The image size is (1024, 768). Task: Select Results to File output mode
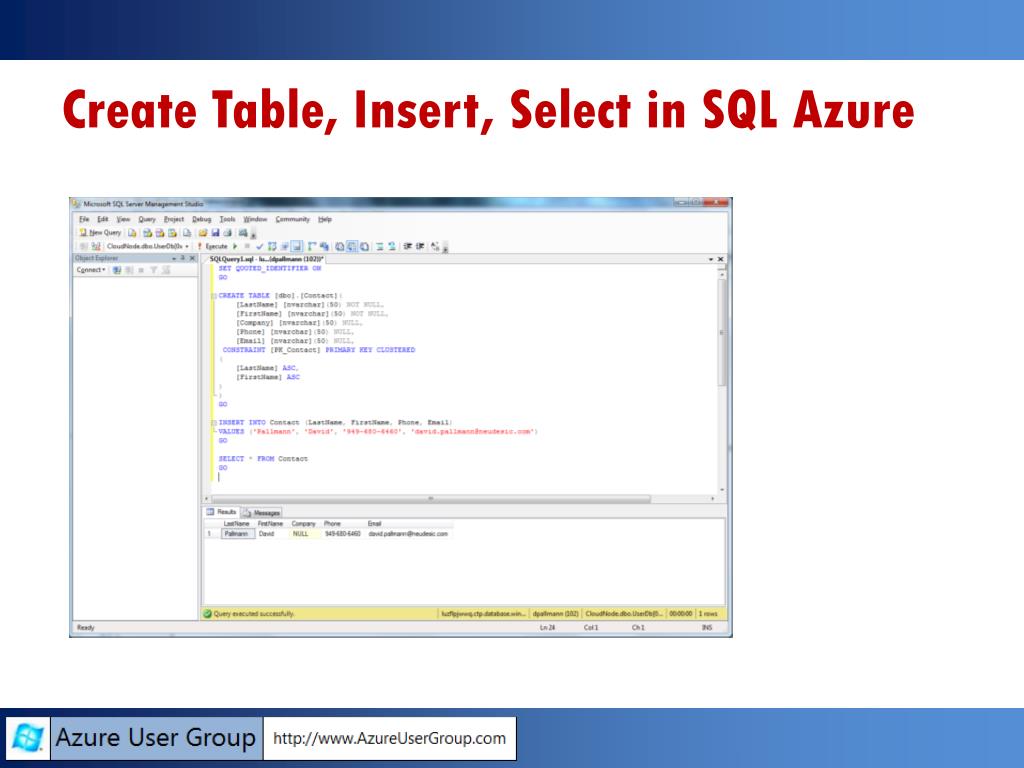click(364, 246)
